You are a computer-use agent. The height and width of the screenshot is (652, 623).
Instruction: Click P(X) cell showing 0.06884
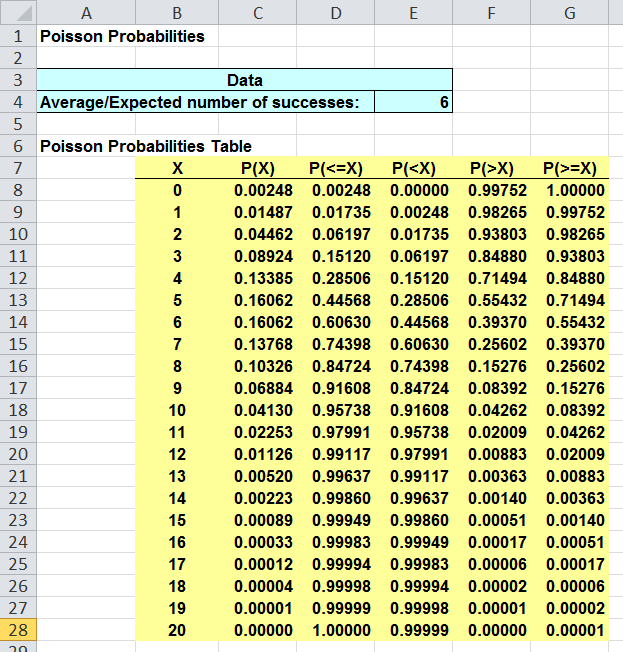257,388
